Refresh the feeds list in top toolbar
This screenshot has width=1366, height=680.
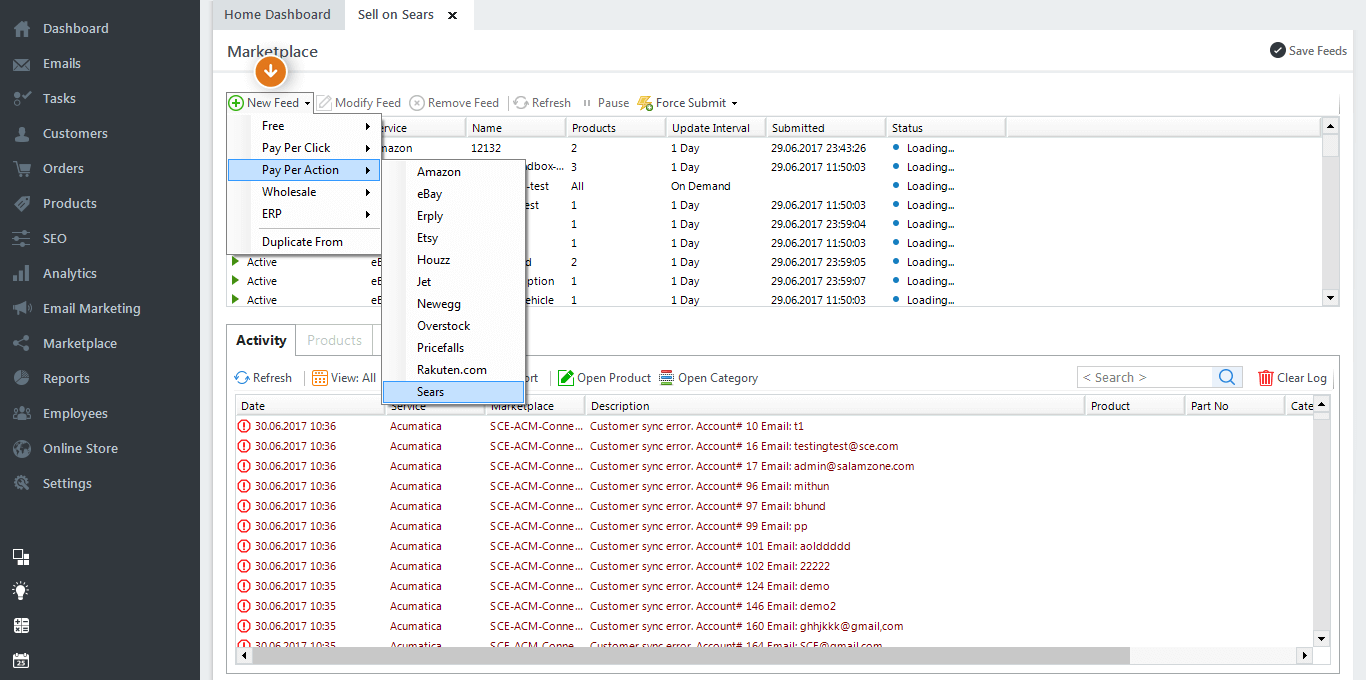(x=542, y=103)
